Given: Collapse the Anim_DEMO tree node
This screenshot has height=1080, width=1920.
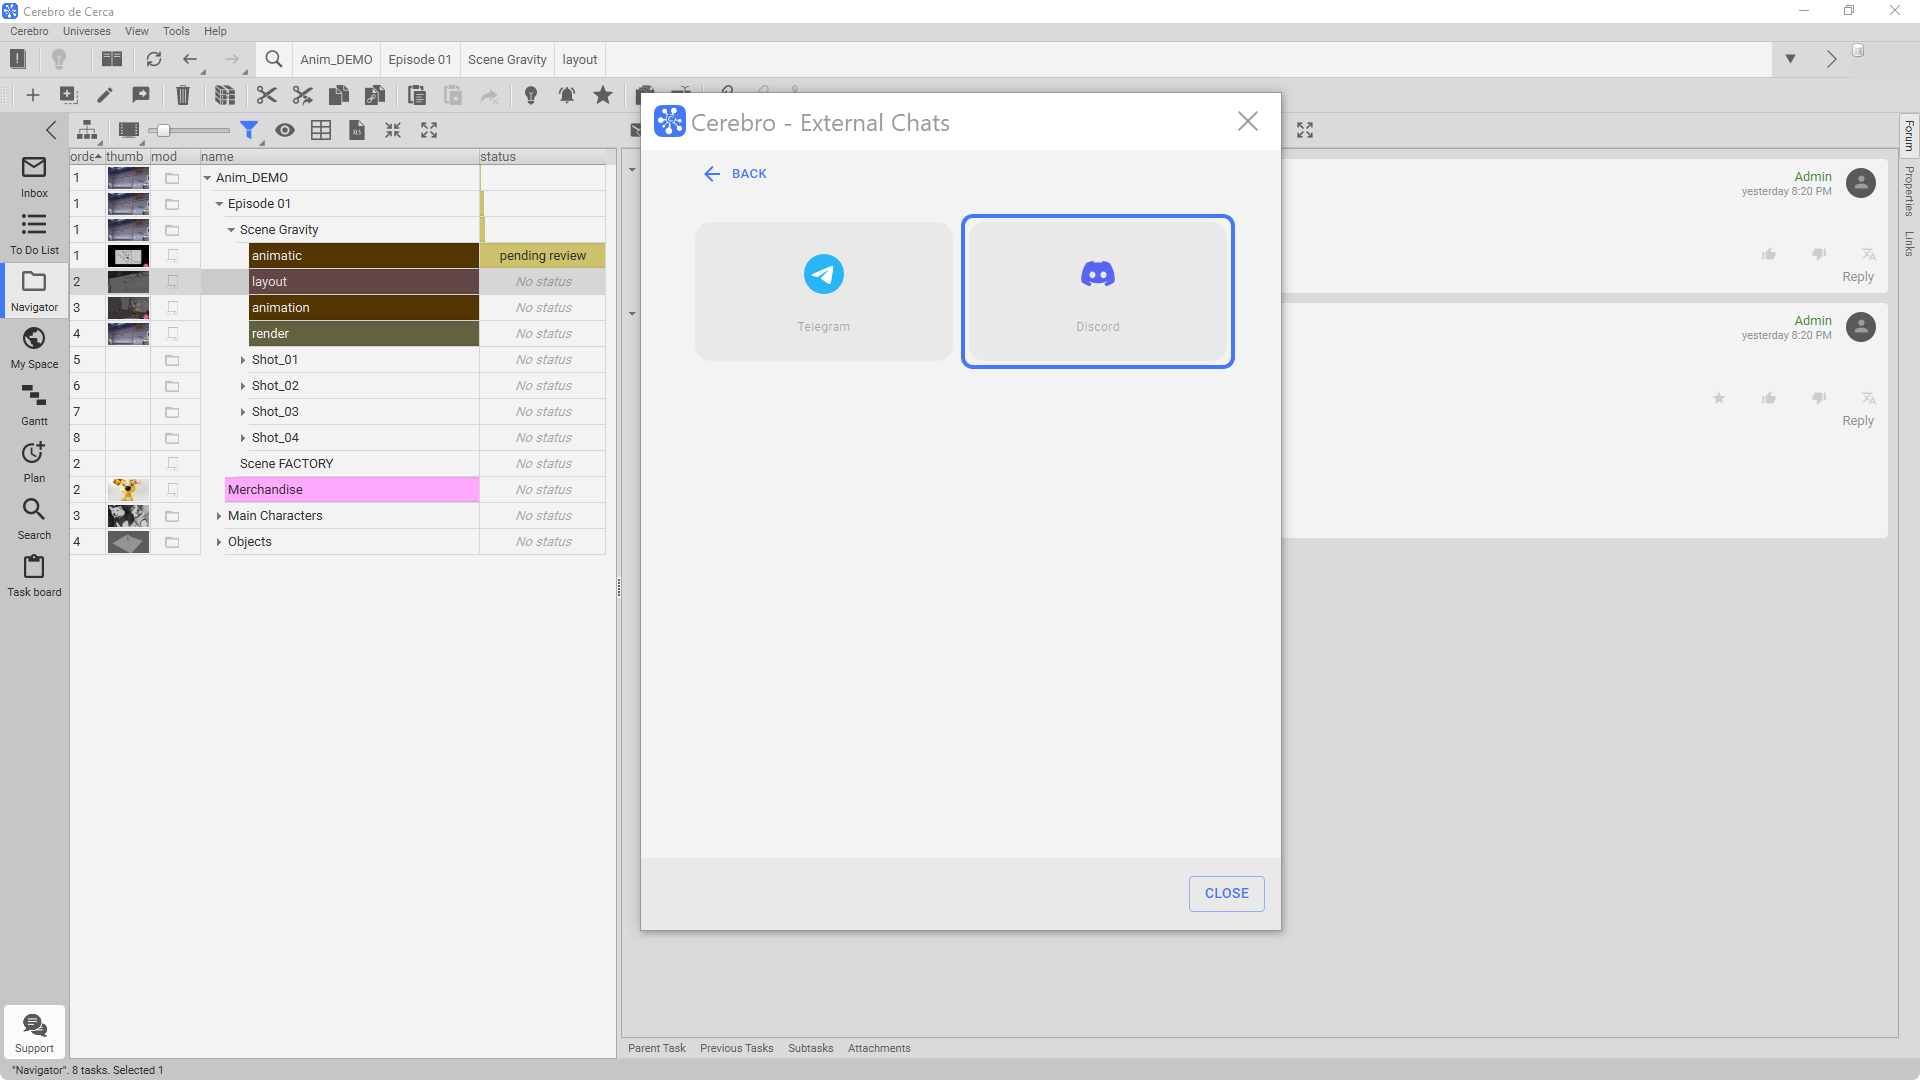Looking at the screenshot, I should tap(207, 178).
